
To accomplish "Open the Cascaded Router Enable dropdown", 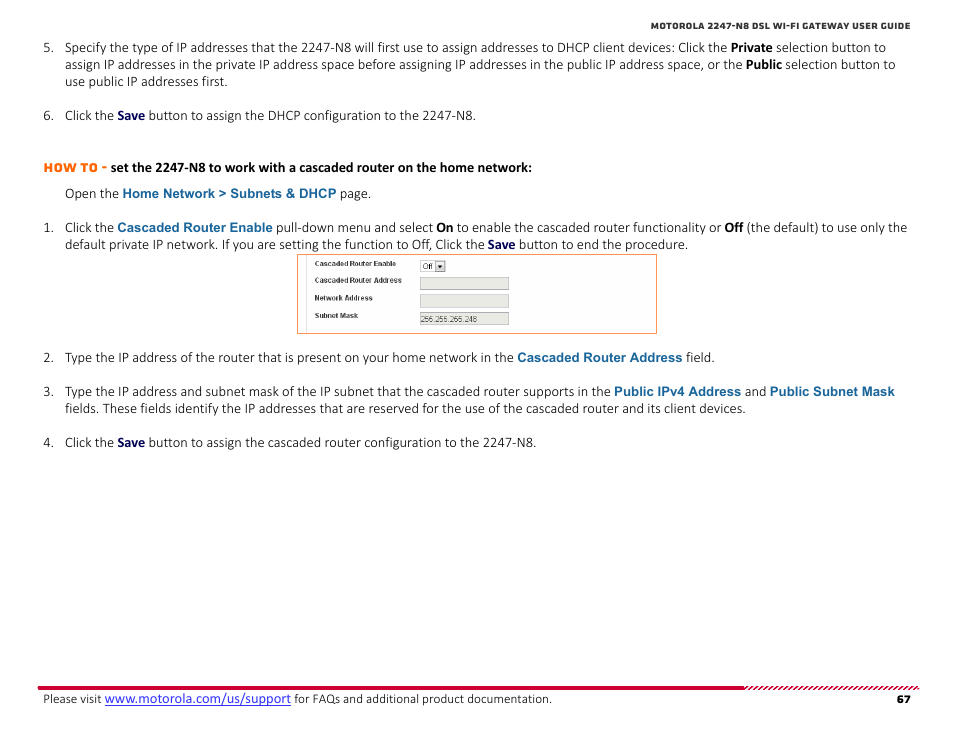I will click(x=433, y=266).
